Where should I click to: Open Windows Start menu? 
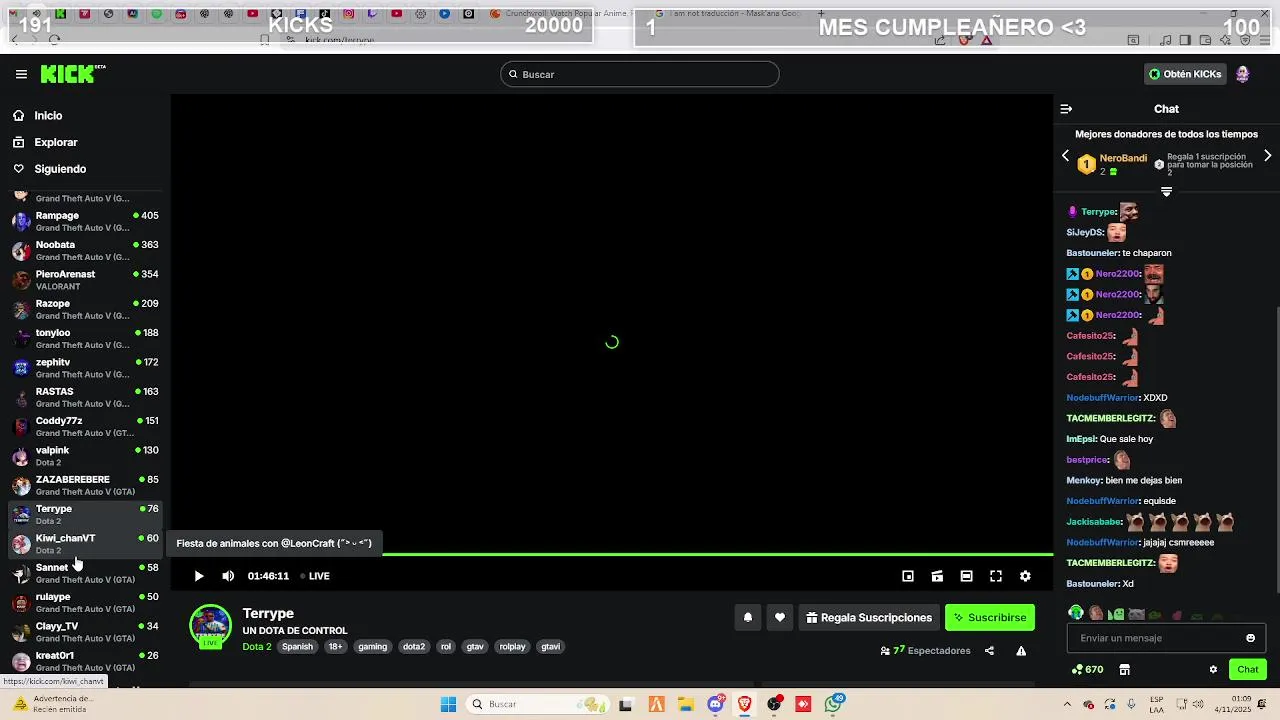(448, 704)
